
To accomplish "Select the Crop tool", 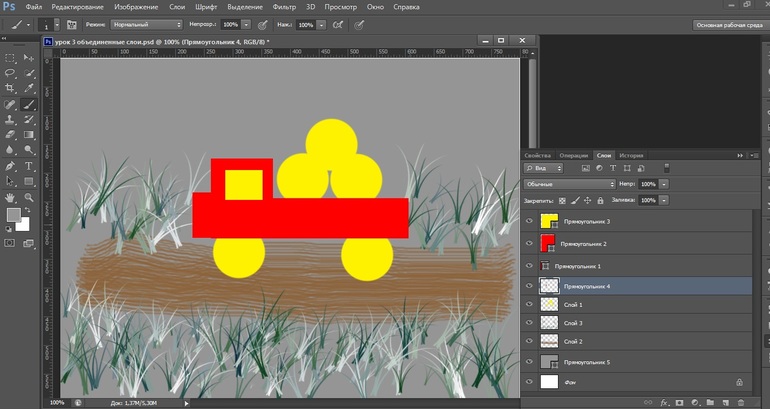I will click(10, 88).
